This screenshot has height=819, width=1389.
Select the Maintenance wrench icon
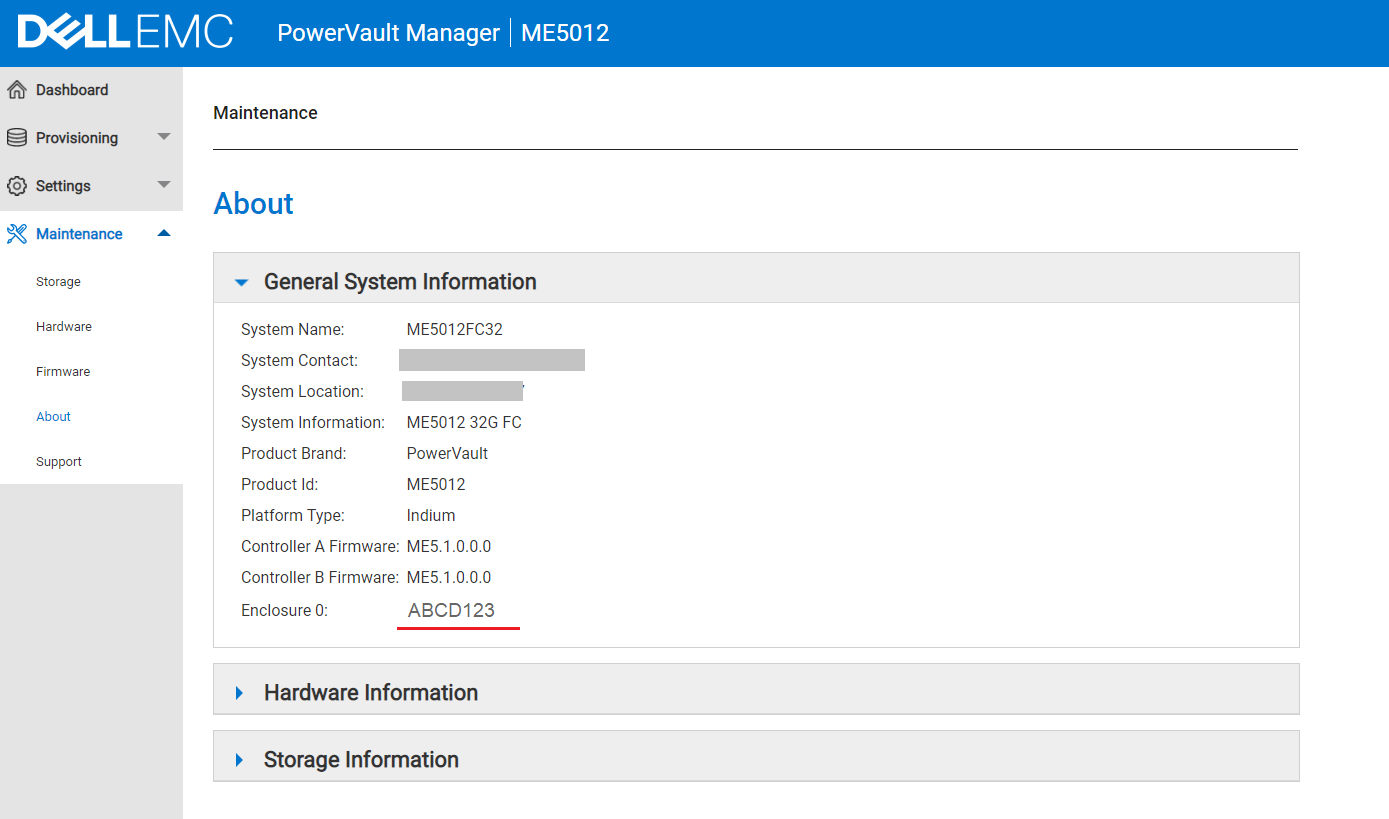coord(16,233)
